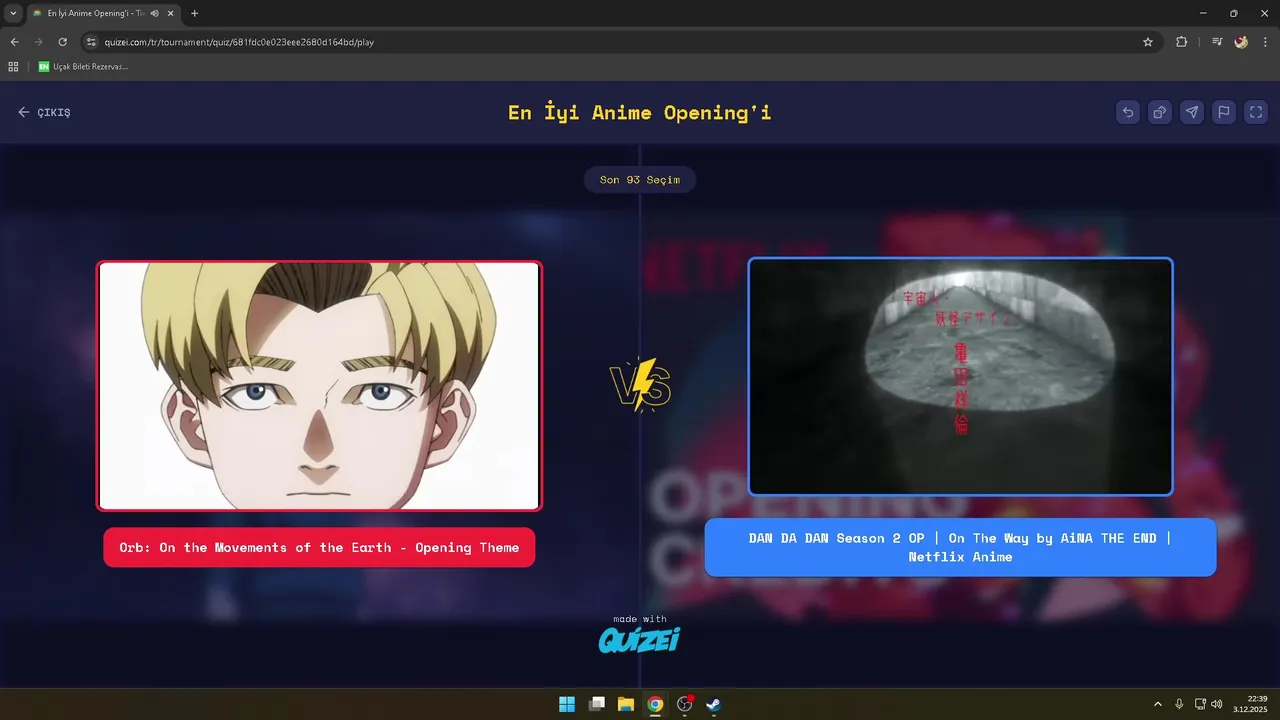Expand the hidden system tray icons chevron

pos(1158,704)
